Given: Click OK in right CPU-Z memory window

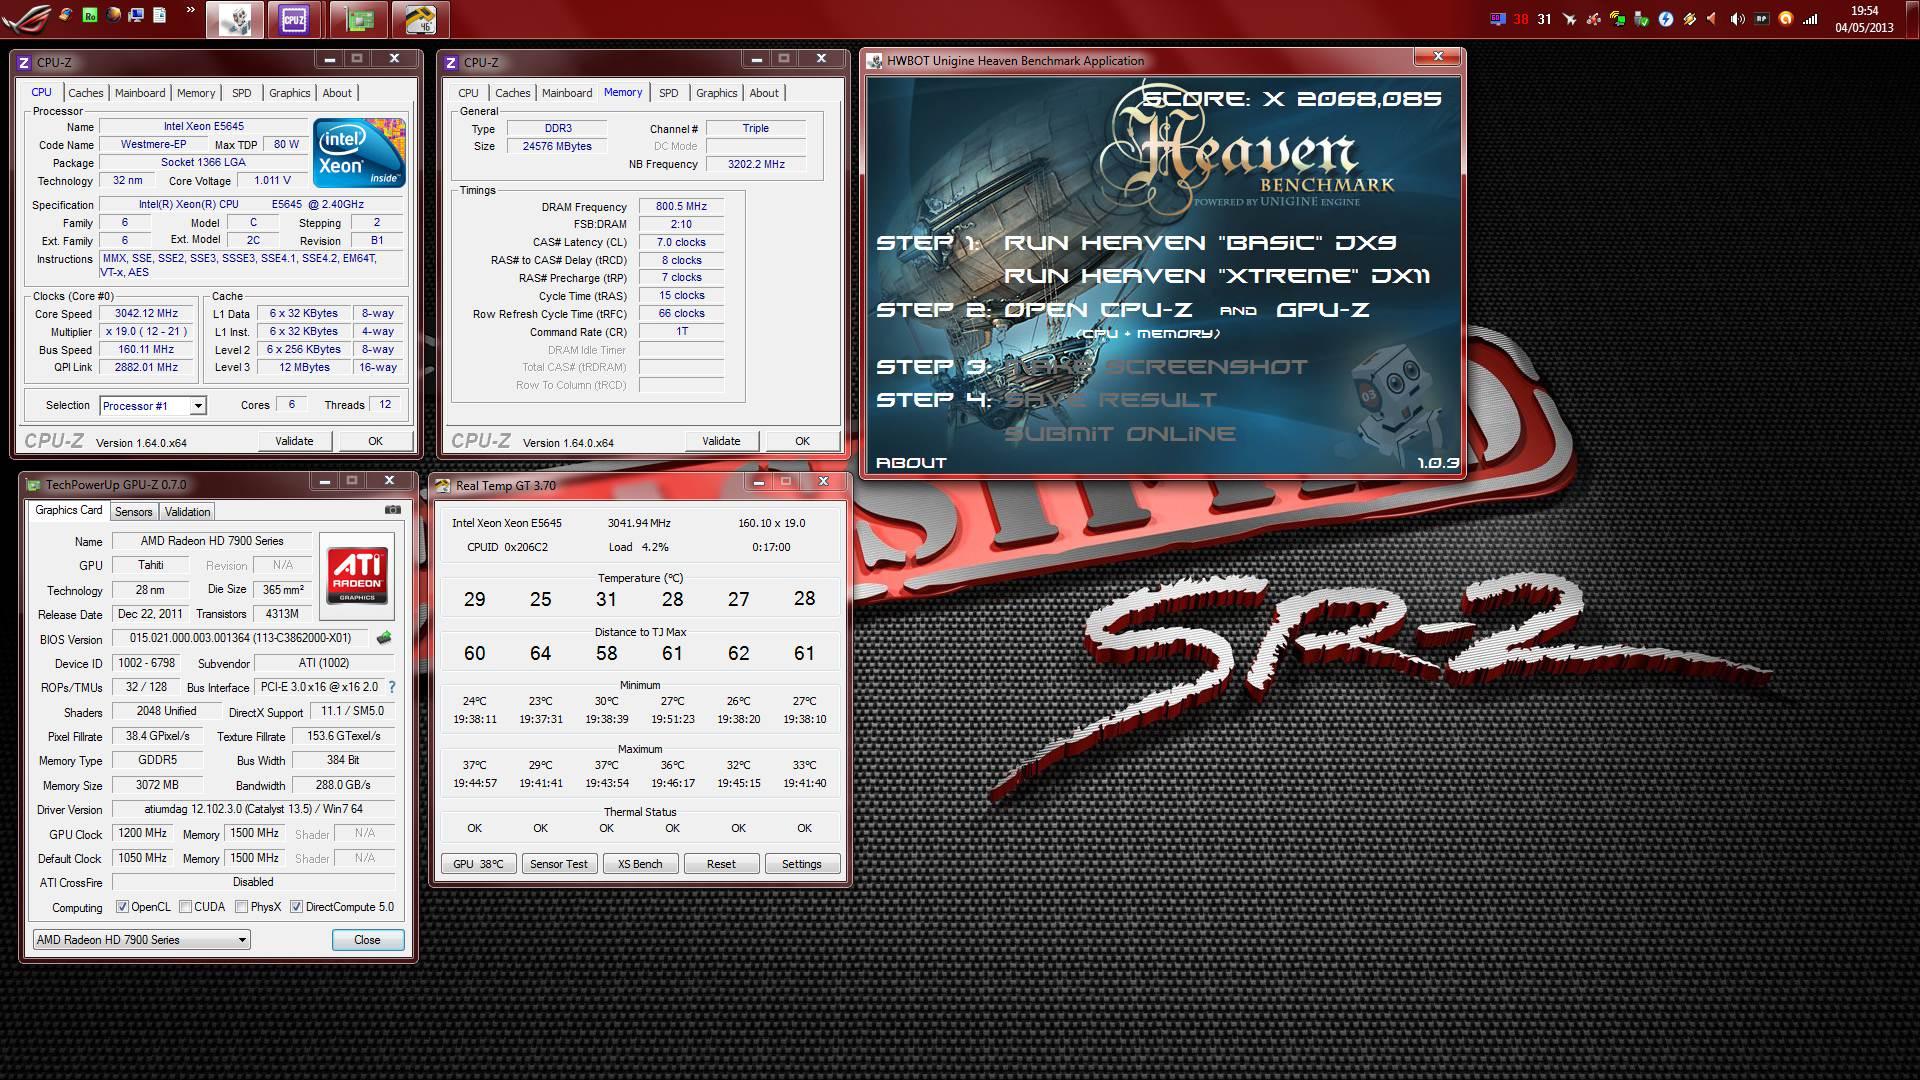Looking at the screenshot, I should point(802,441).
